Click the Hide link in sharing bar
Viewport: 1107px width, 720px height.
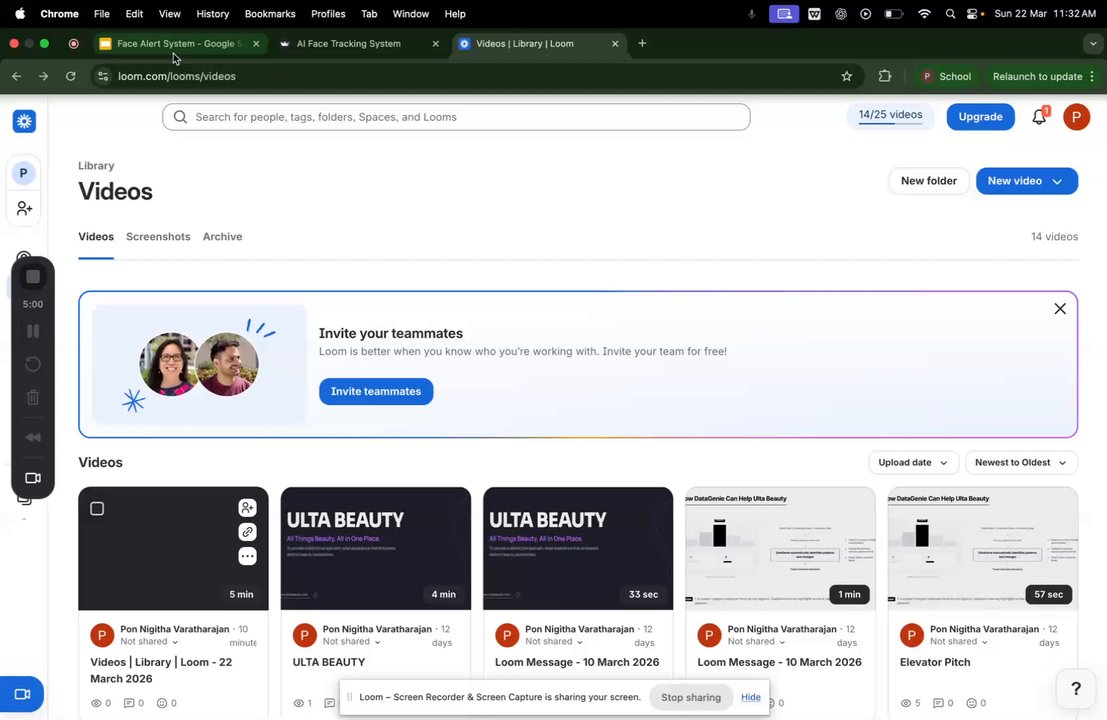pyautogui.click(x=750, y=697)
